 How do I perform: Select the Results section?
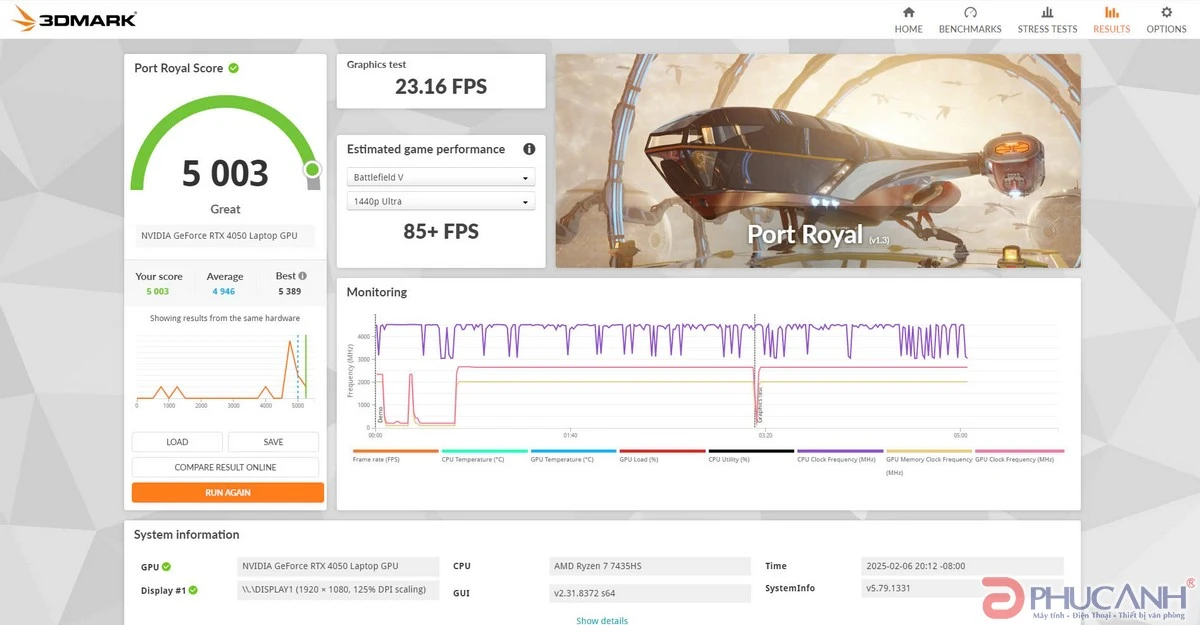click(1111, 20)
